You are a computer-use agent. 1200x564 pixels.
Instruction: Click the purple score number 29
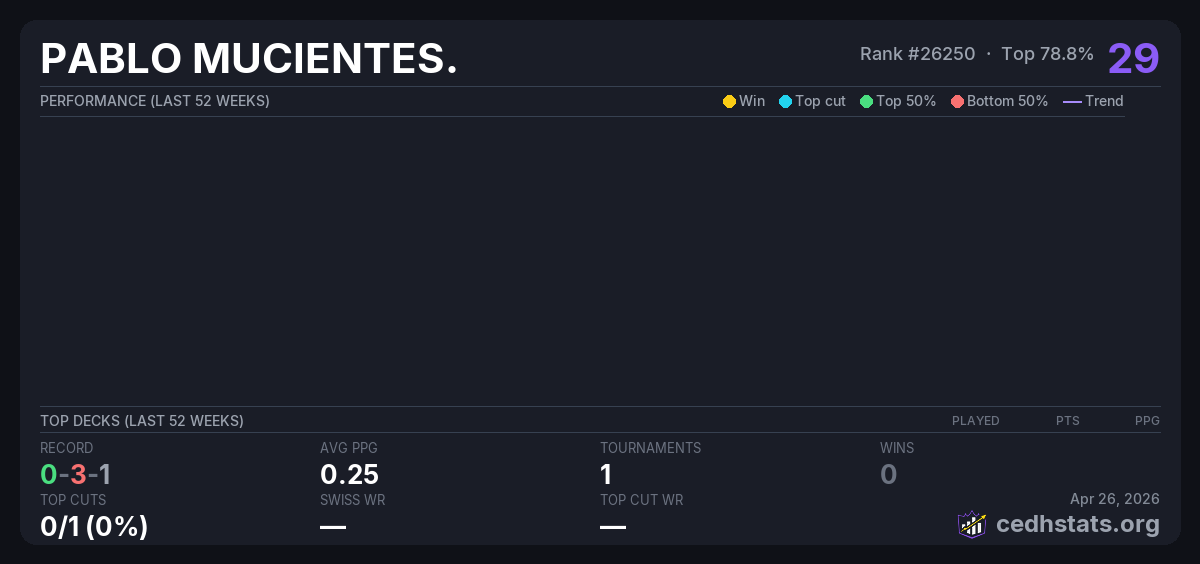coord(1133,58)
